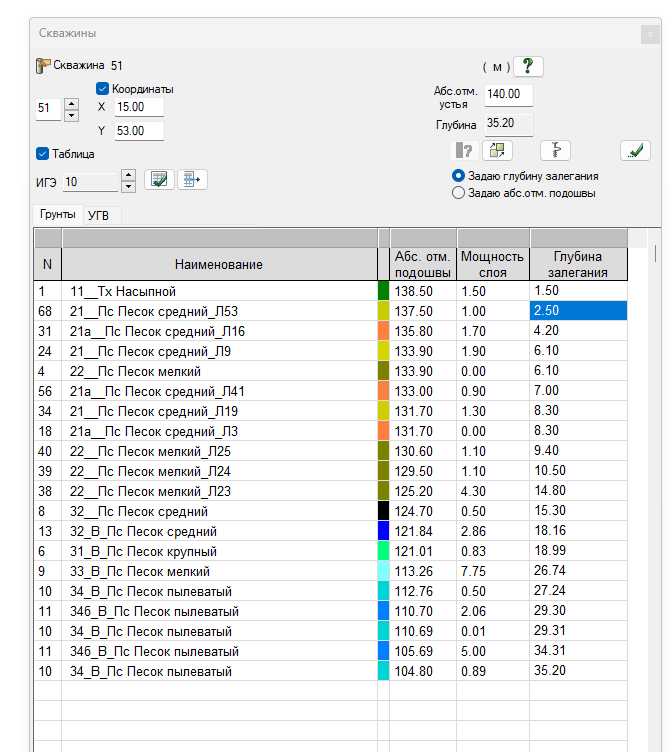Select row '21а__Пс Песок средний_Л41'
The height and width of the screenshot is (752, 671).
[x=330, y=391]
